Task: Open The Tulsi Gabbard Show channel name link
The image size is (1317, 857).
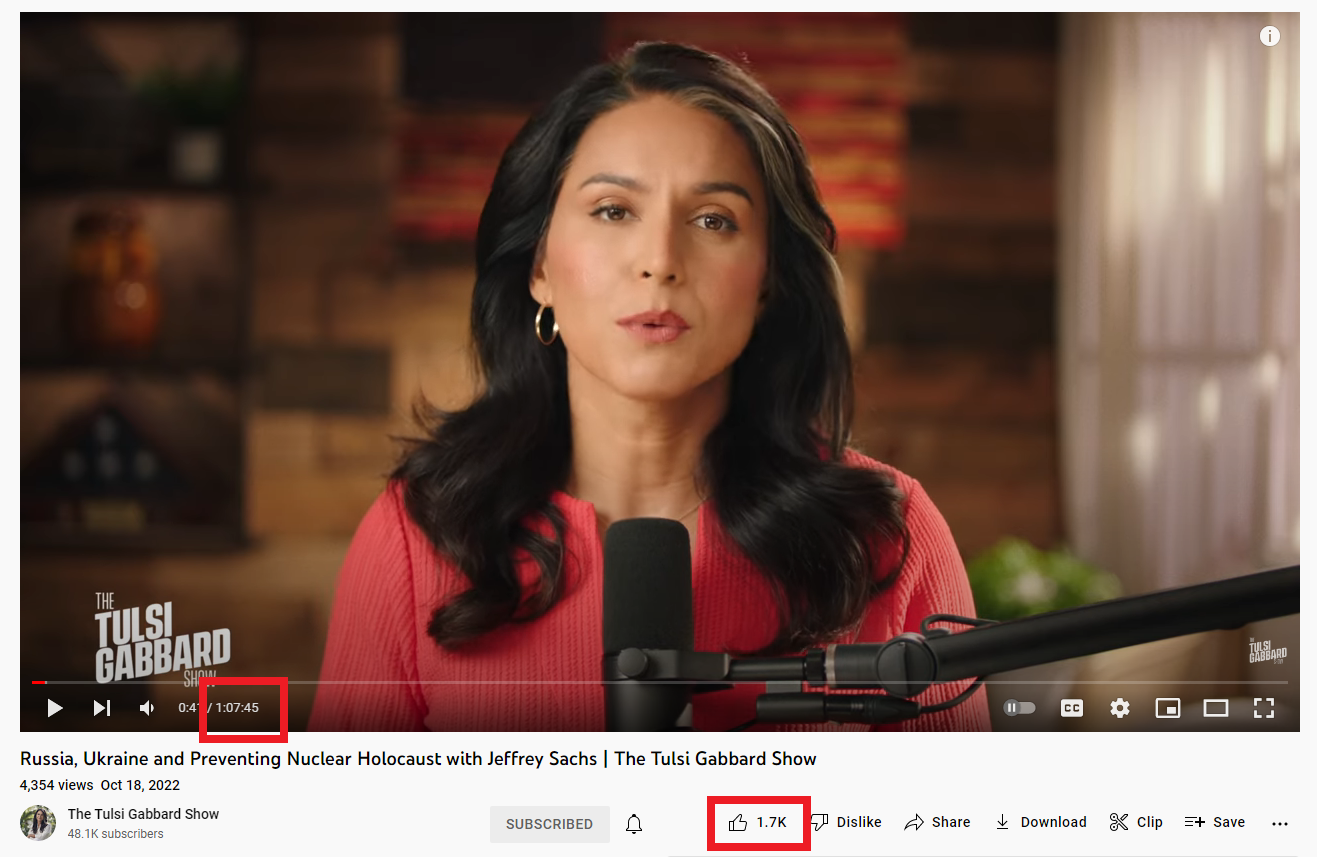Action: point(143,814)
